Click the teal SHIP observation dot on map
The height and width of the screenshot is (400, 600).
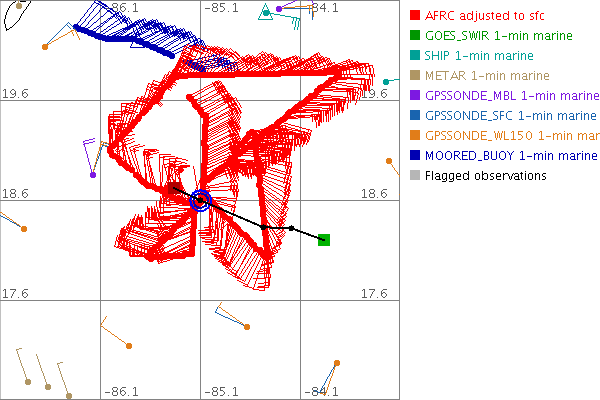click(387, 82)
